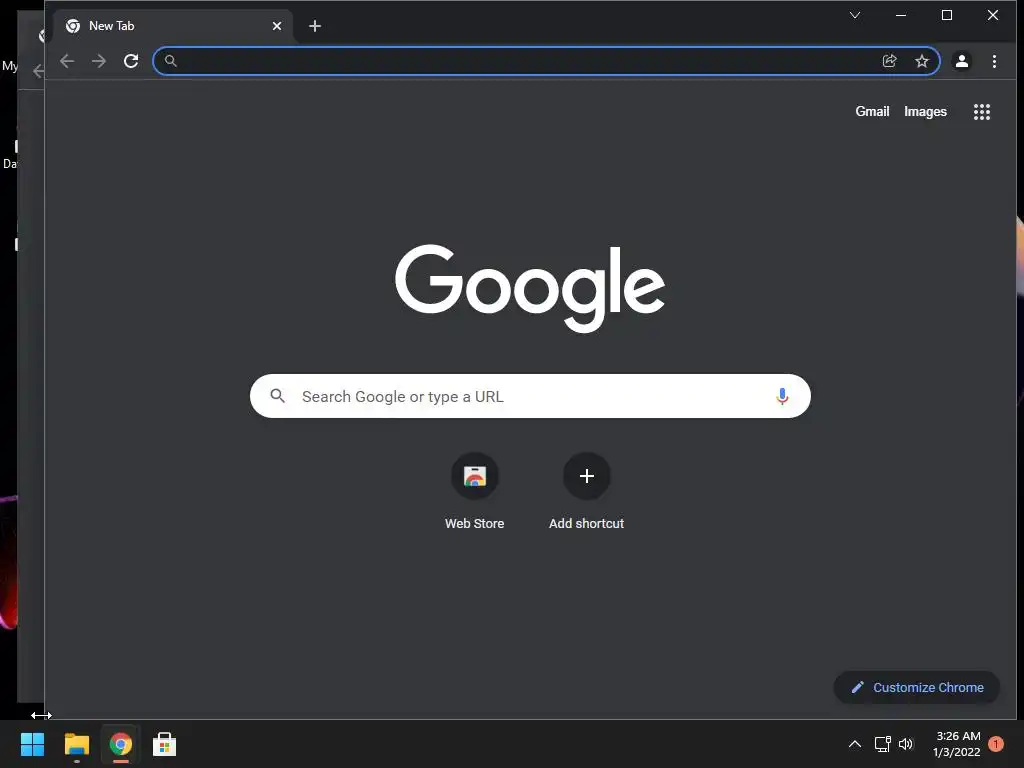This screenshot has width=1024, height=768.
Task: Open the clock showing 3:26 AM
Action: click(x=957, y=744)
